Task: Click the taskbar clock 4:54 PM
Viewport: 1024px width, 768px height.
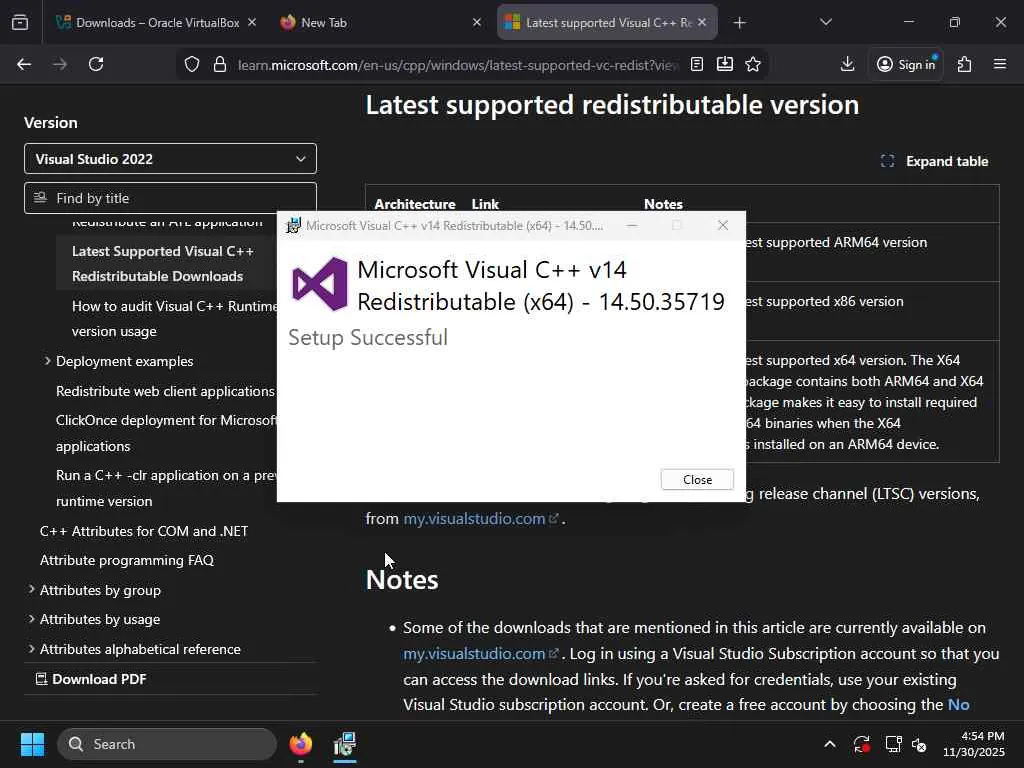Action: [x=974, y=744]
